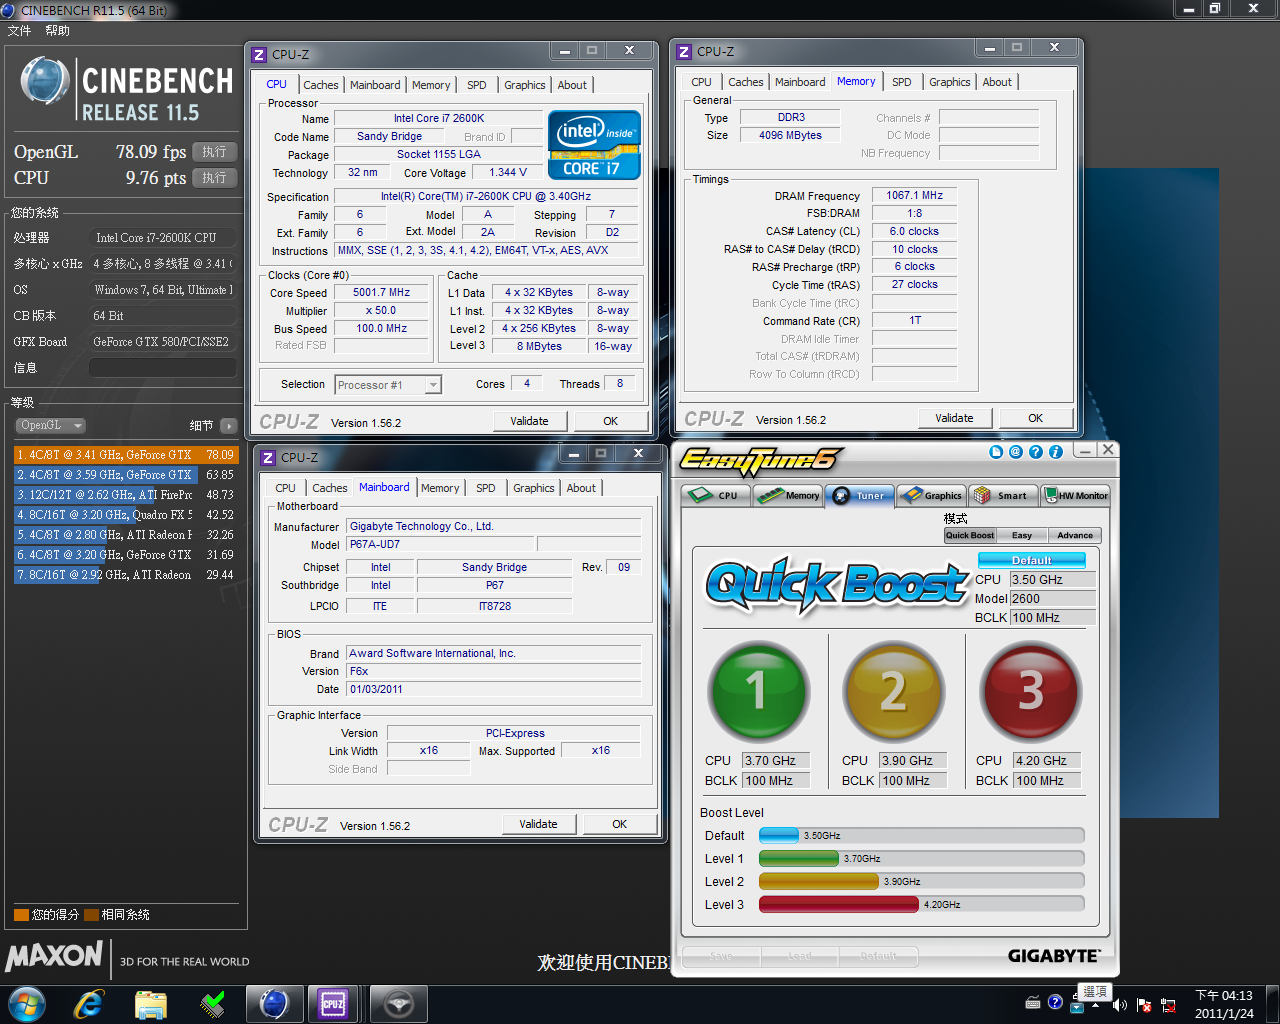Click the speaker volume tray icon
This screenshot has width=1280, height=1024.
[1119, 1005]
